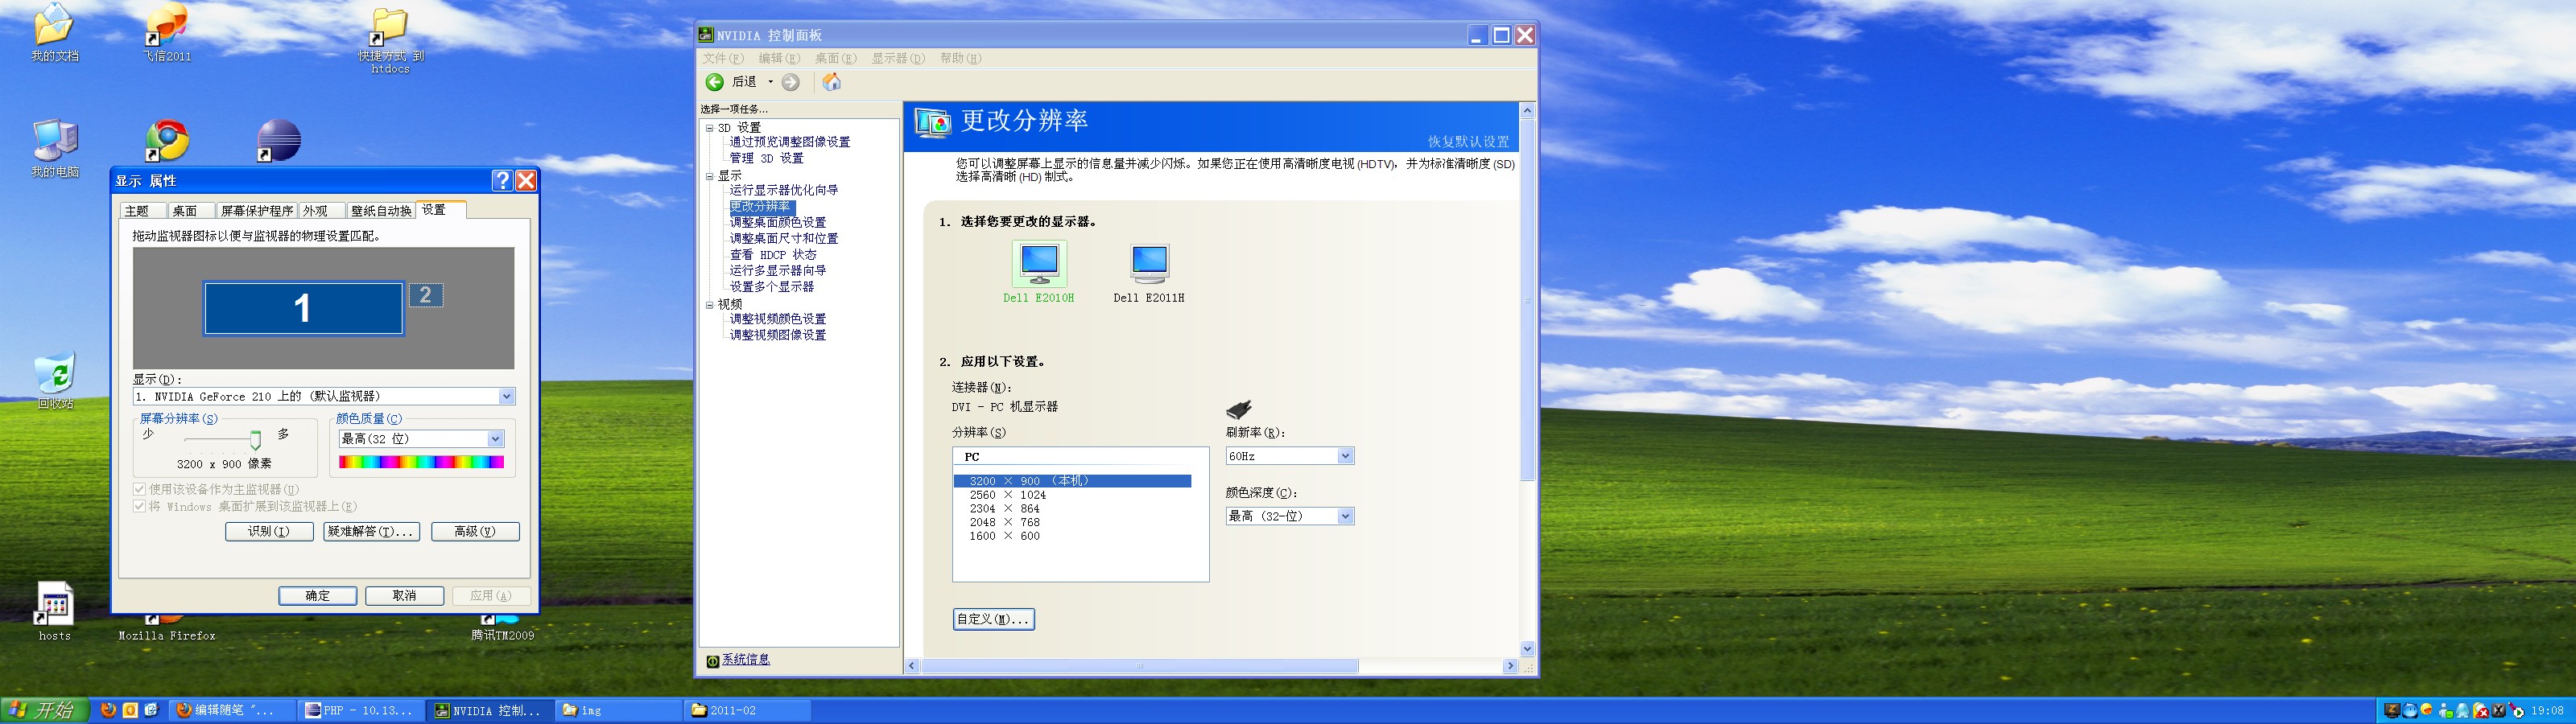This screenshot has width=2576, height=724.
Task: Toggle 将Windows桌面扩展到该监视器上 checkbox
Action: click(x=139, y=506)
